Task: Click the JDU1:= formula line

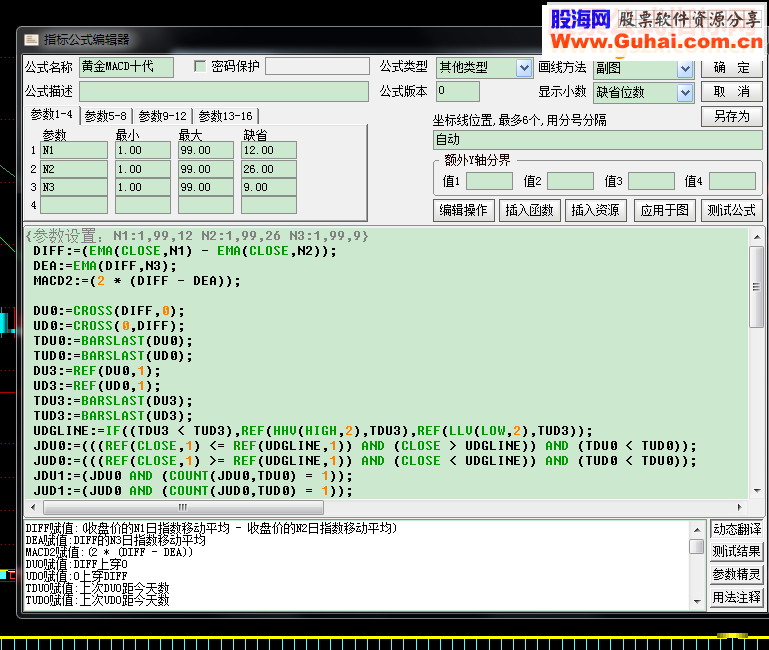Action: coord(193,476)
